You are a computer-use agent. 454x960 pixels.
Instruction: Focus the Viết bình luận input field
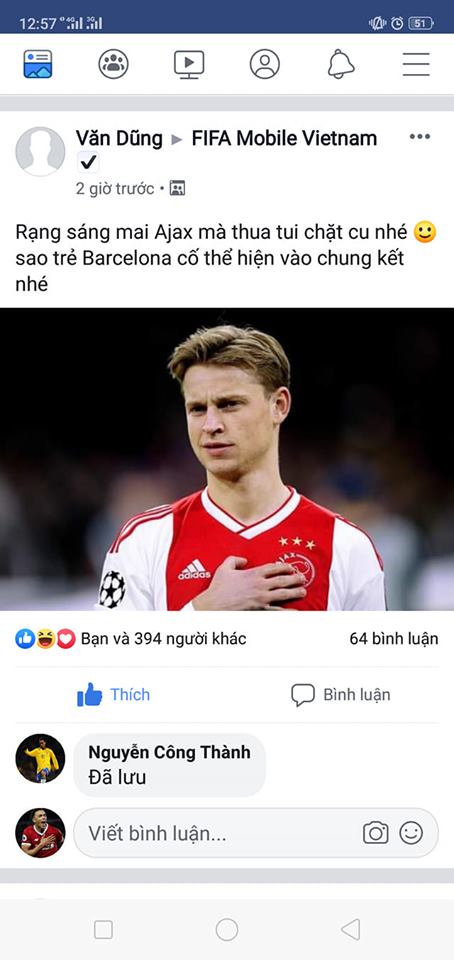click(x=256, y=833)
